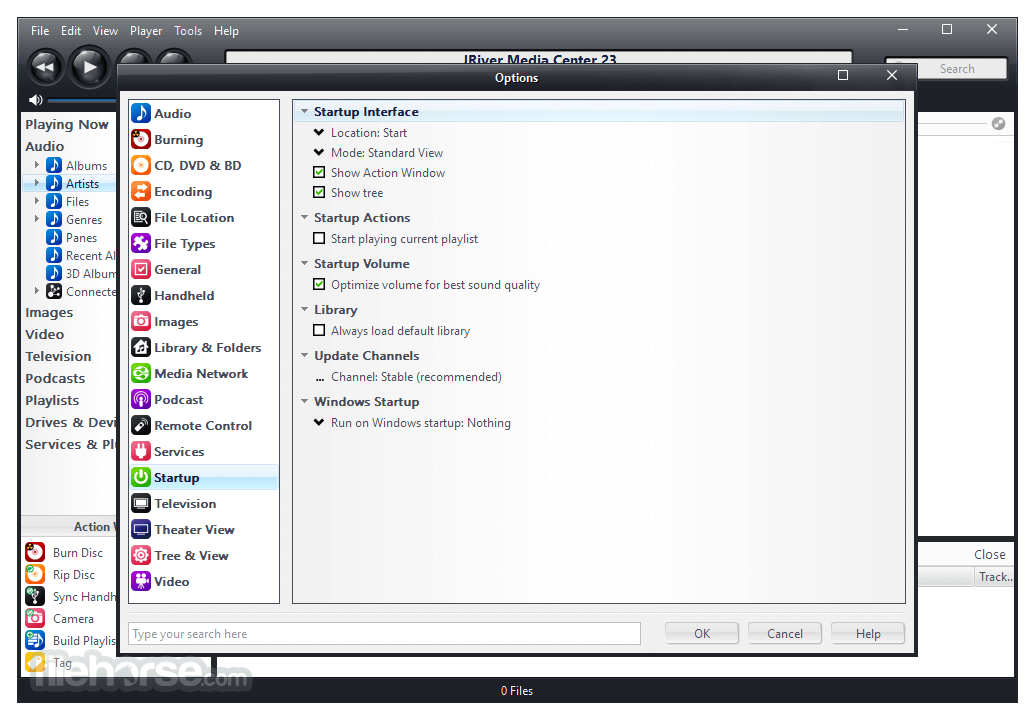Collapse the Startup Volume section
The width and height of the screenshot is (1036, 722).
(x=305, y=263)
